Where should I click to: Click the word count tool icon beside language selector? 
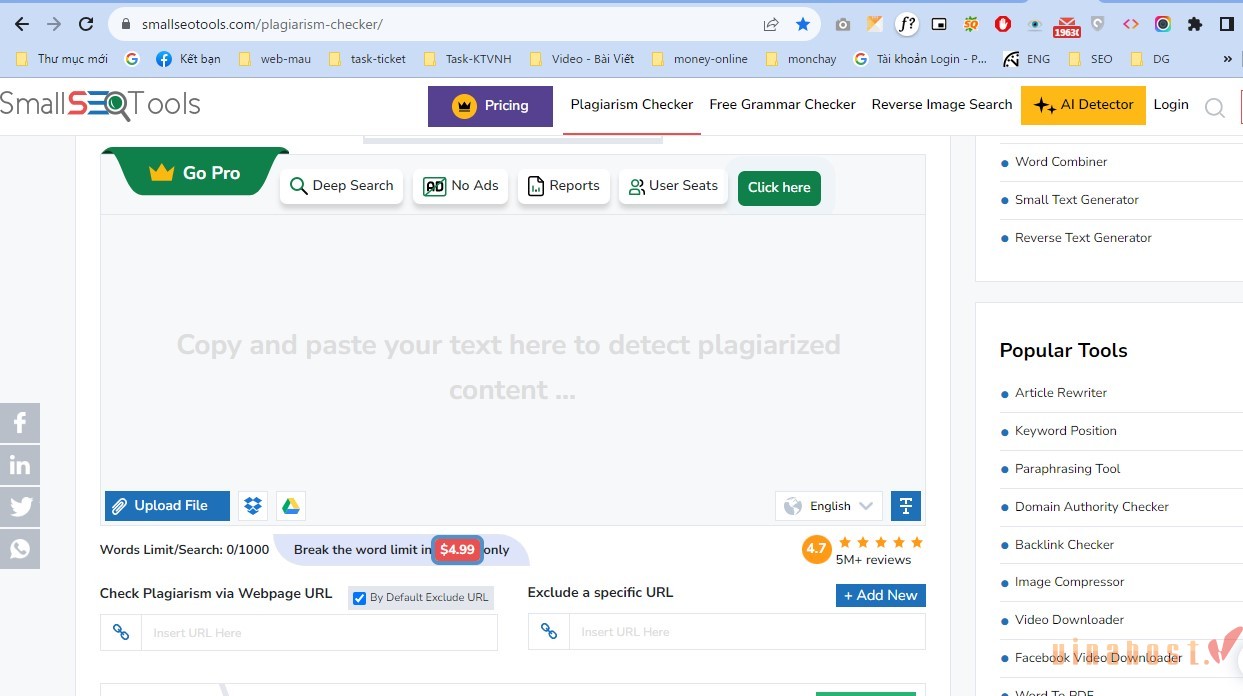click(x=905, y=505)
